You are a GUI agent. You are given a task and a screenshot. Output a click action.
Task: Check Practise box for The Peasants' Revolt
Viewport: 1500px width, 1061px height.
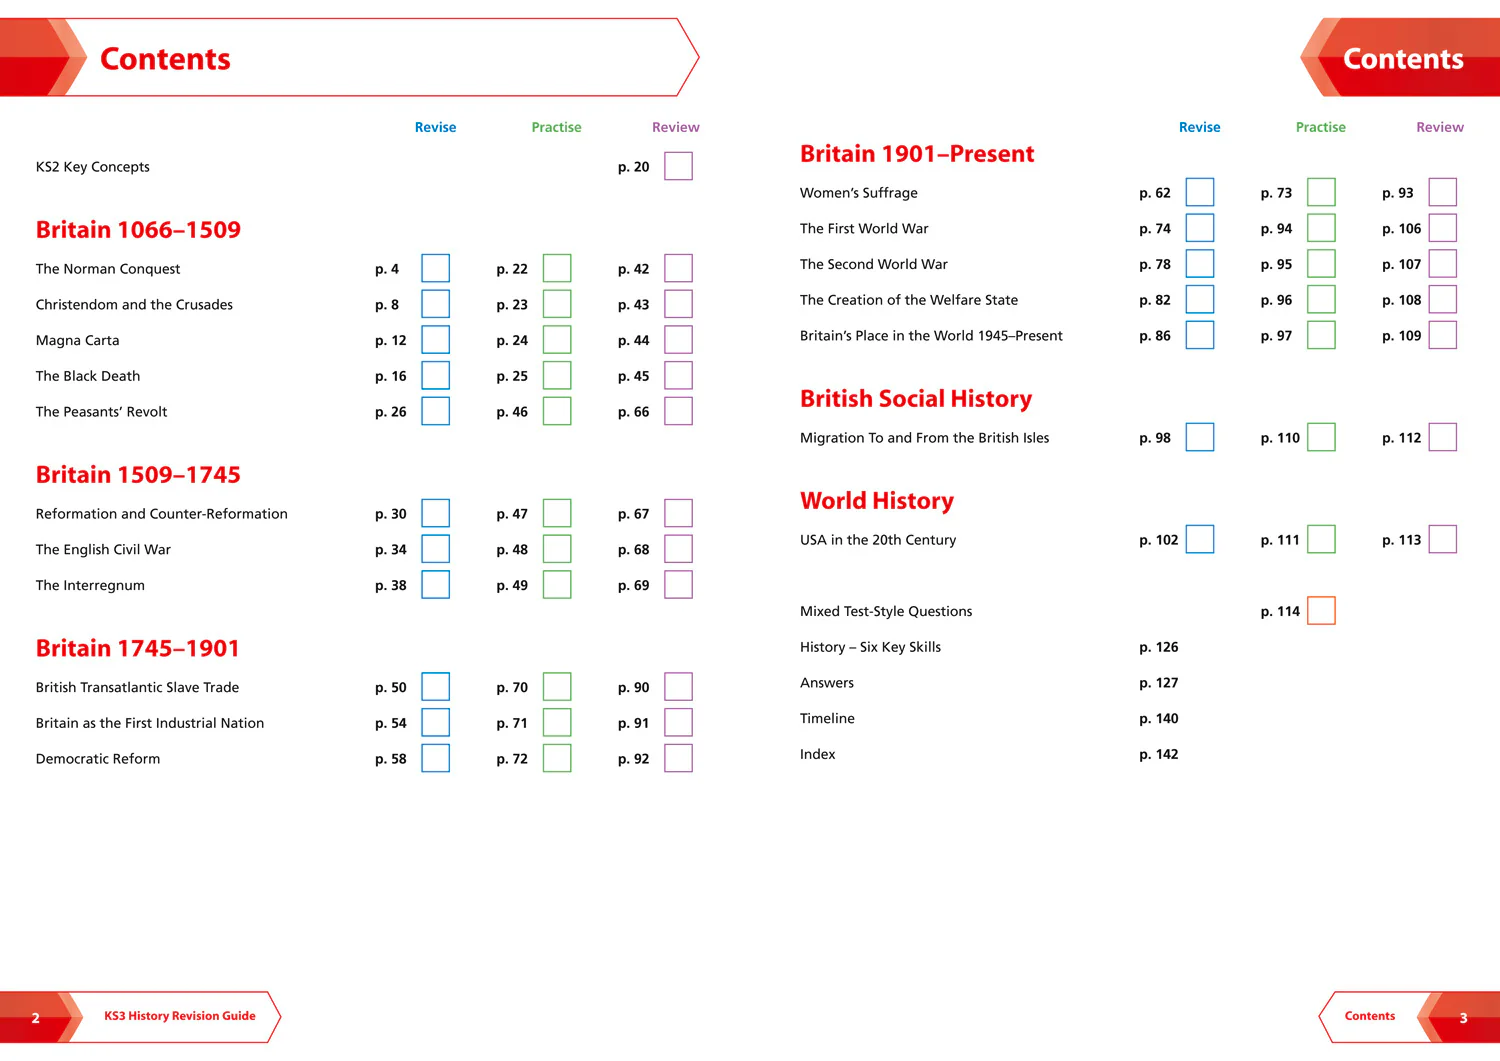(x=557, y=411)
